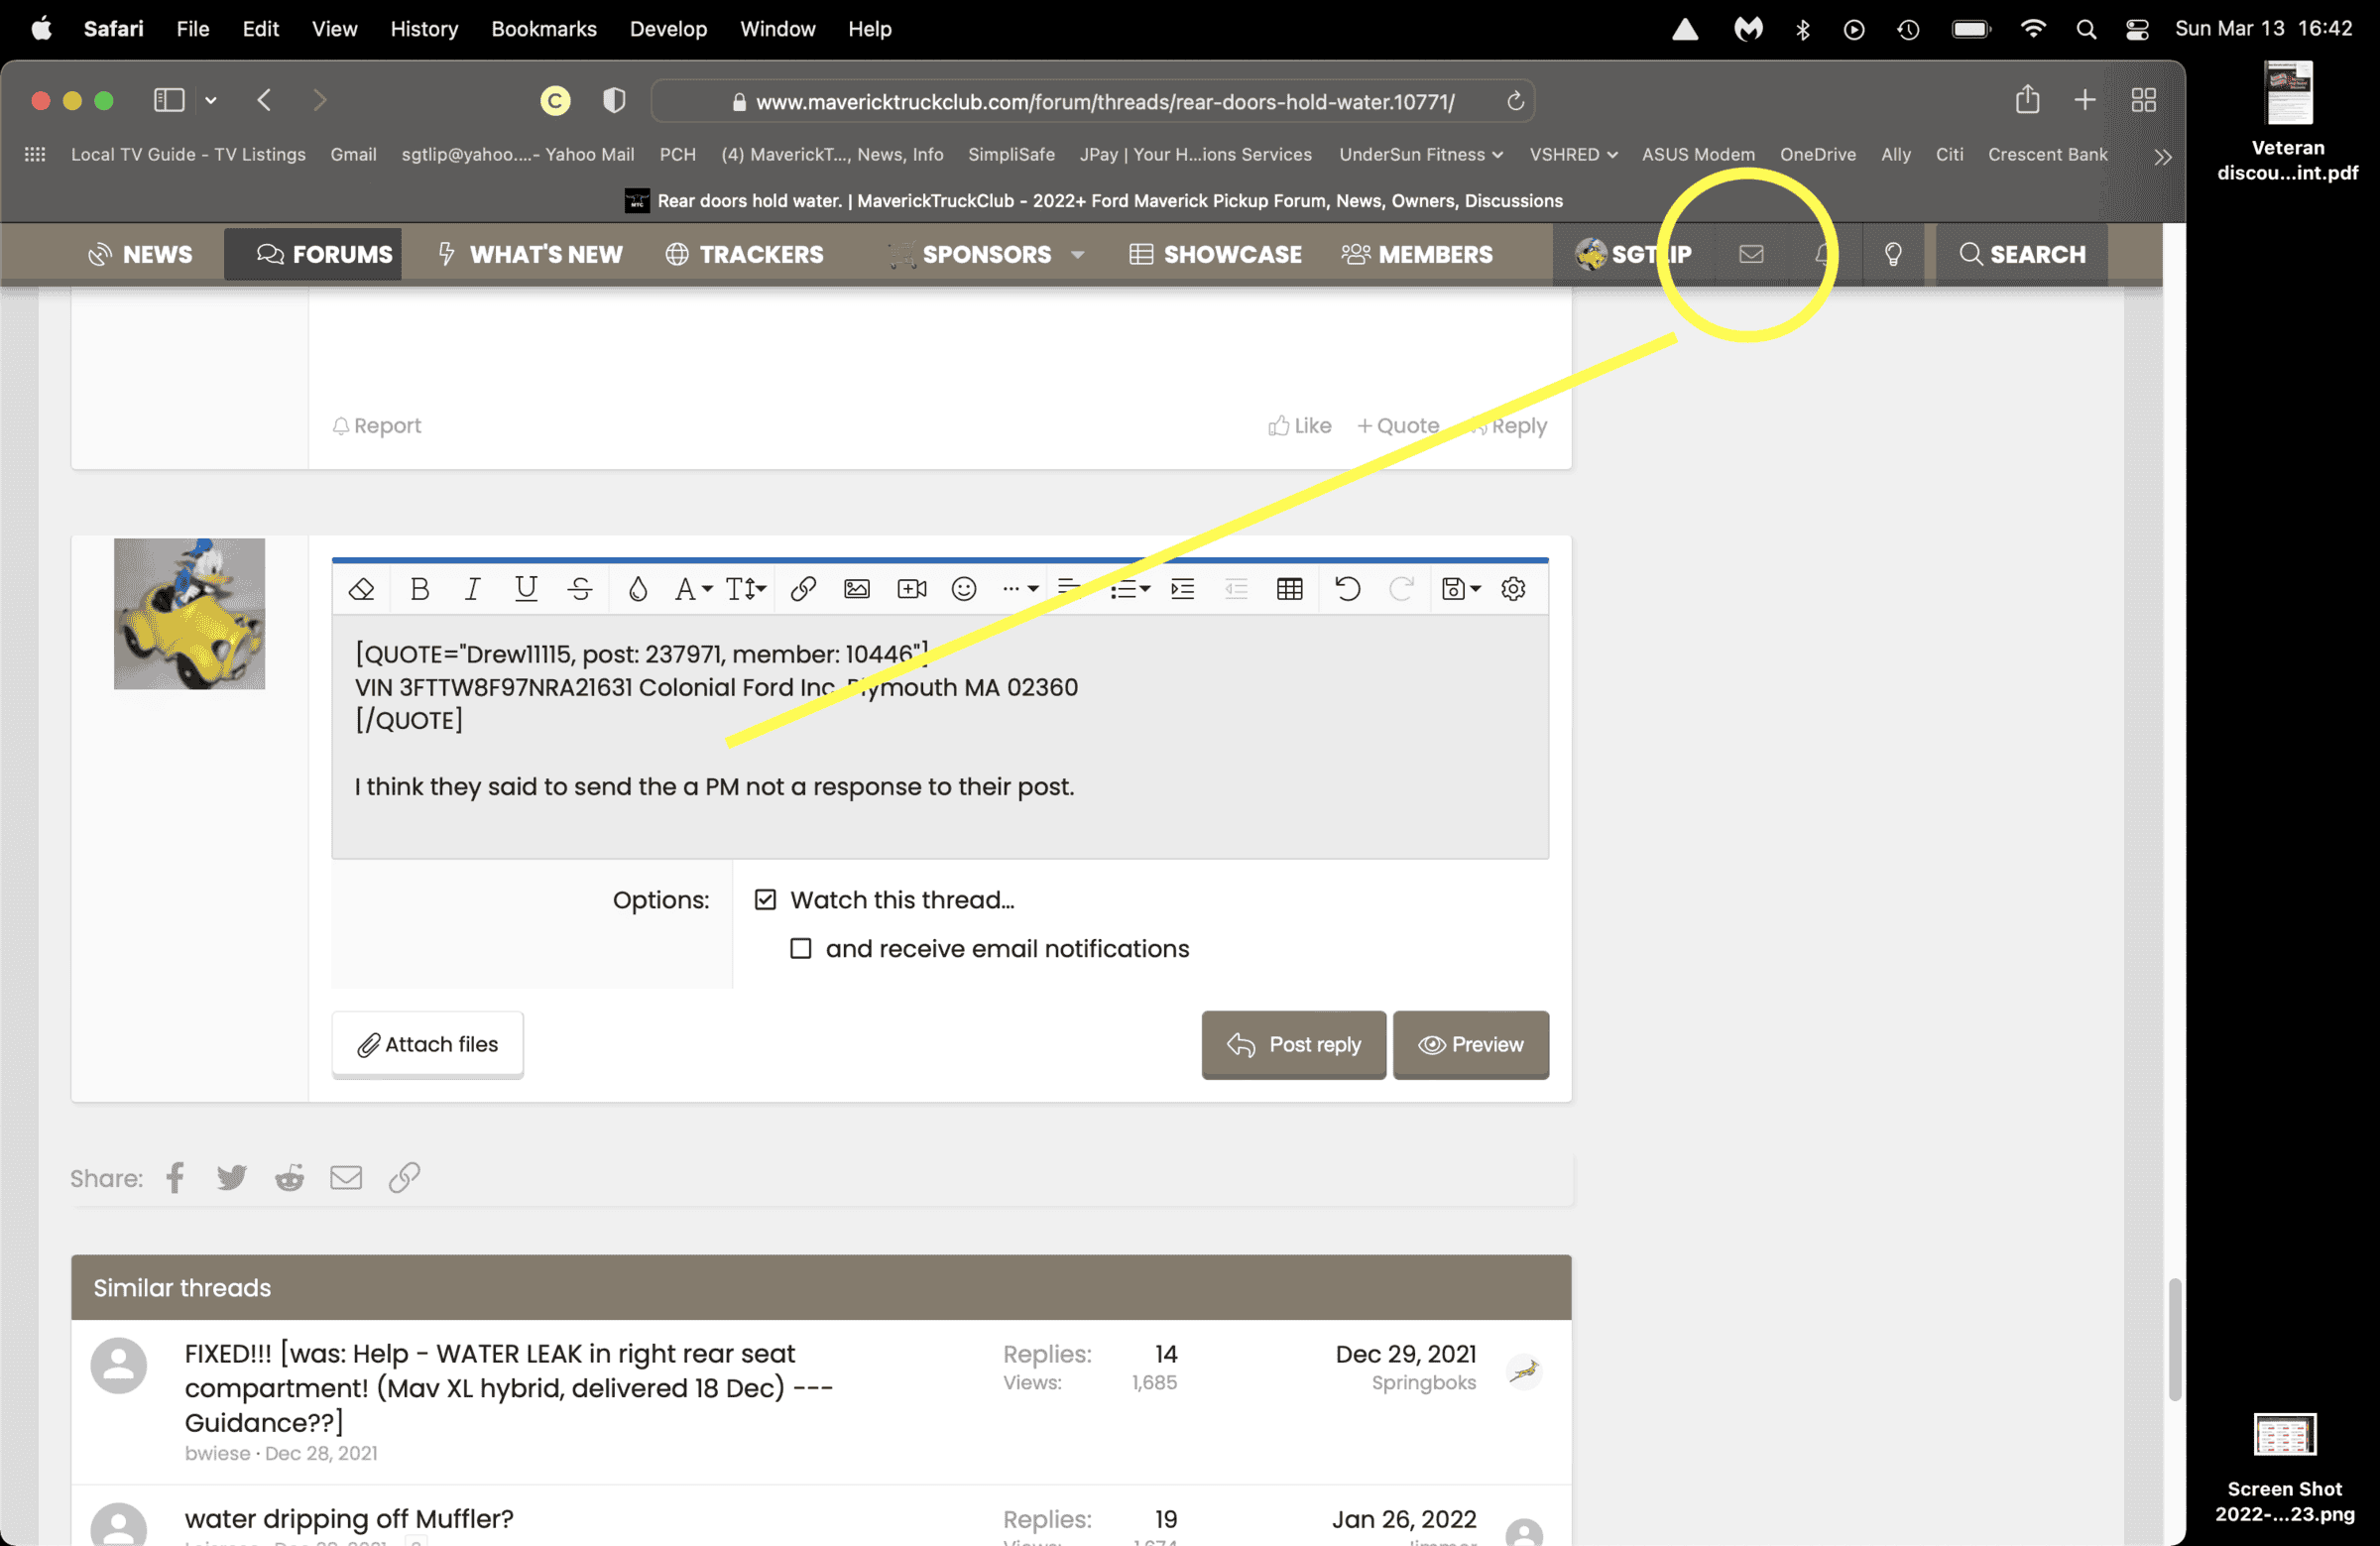Open the TRACKERS nav tab
Viewport: 2380px width, 1546px height.
745,254
